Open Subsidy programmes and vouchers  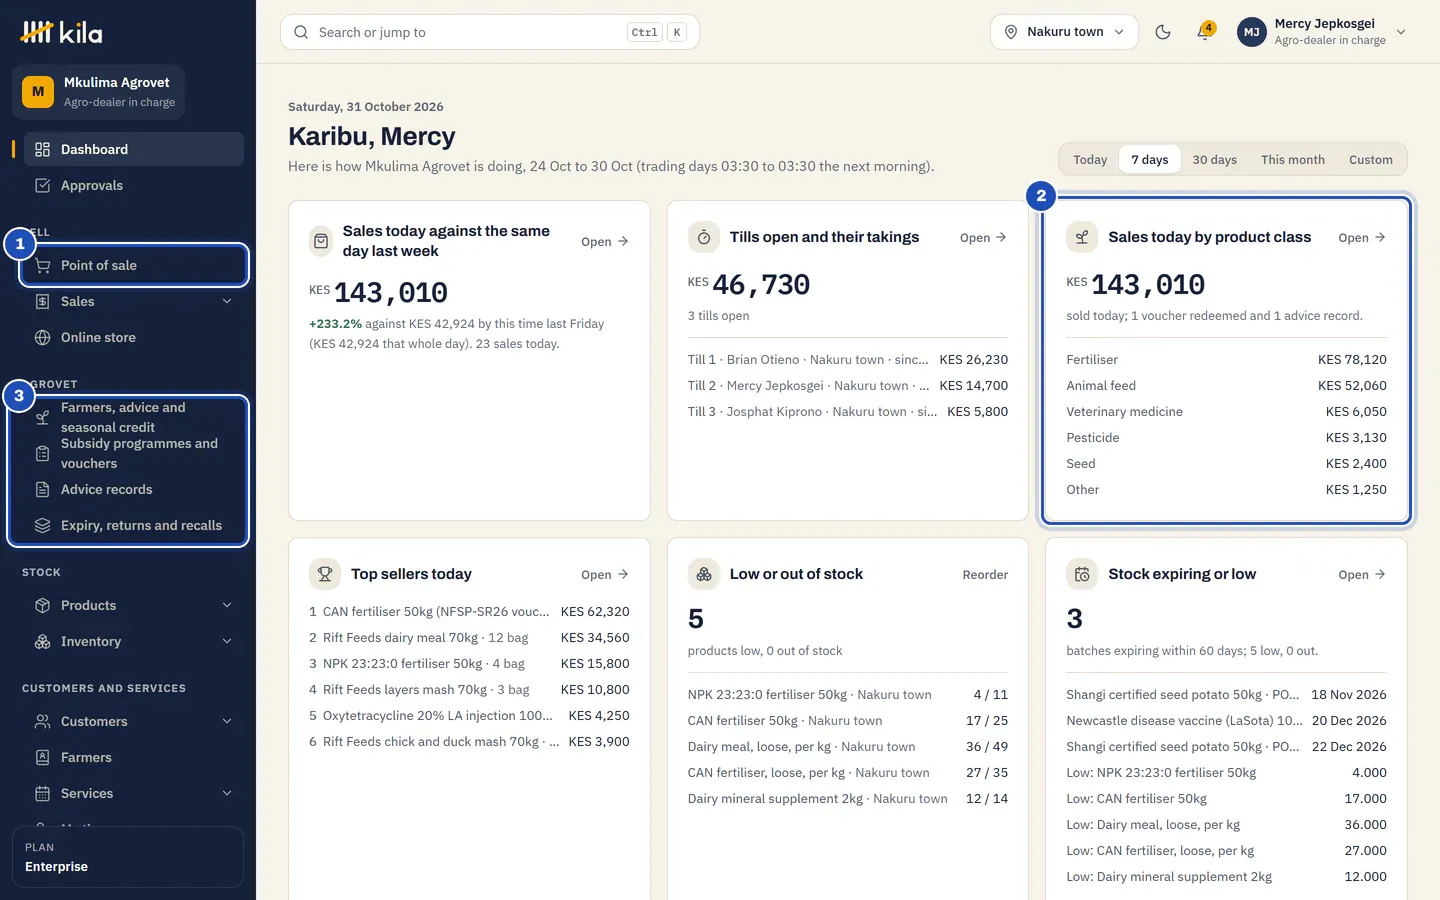click(x=134, y=453)
